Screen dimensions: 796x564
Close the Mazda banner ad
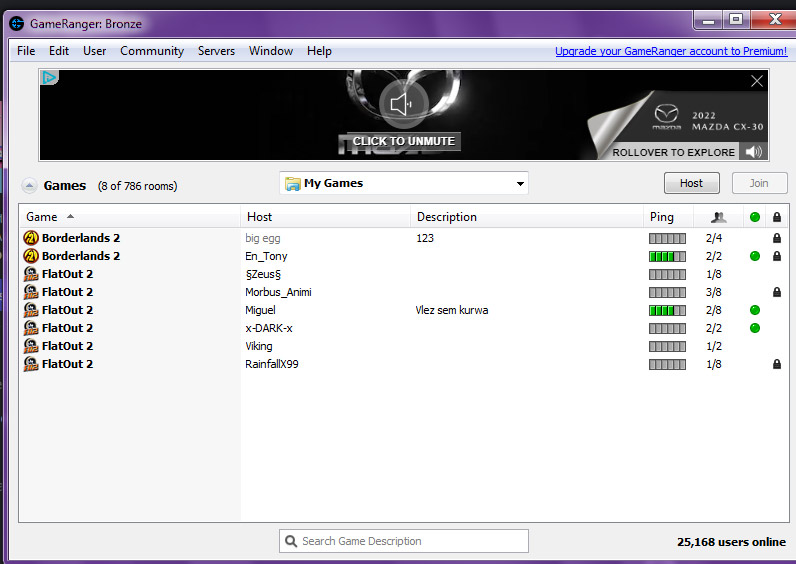pyautogui.click(x=756, y=81)
